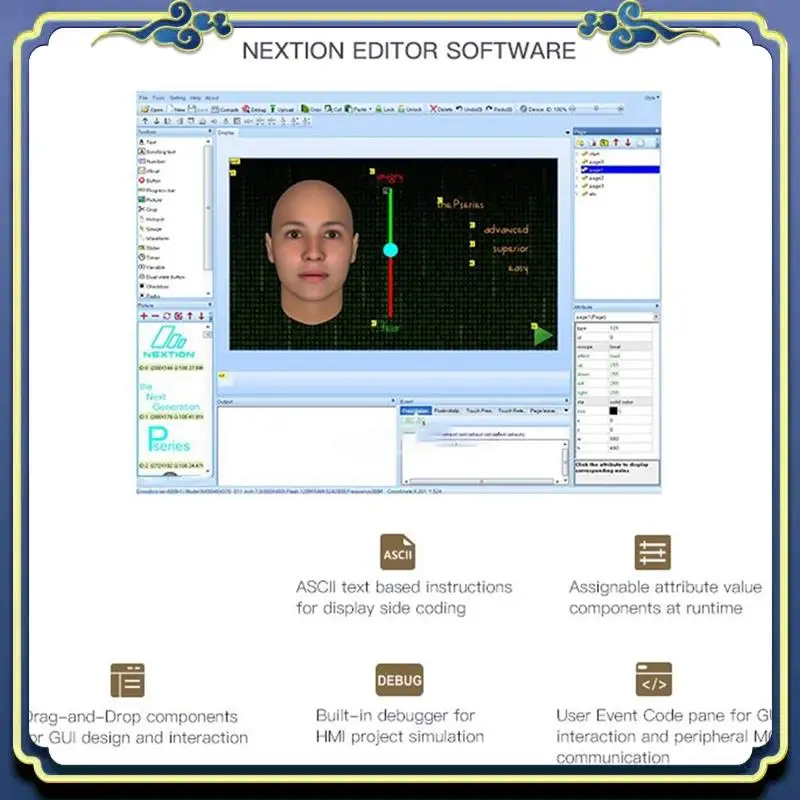Select Gauge component in Toolbox
The width and height of the screenshot is (800, 800).
151,229
